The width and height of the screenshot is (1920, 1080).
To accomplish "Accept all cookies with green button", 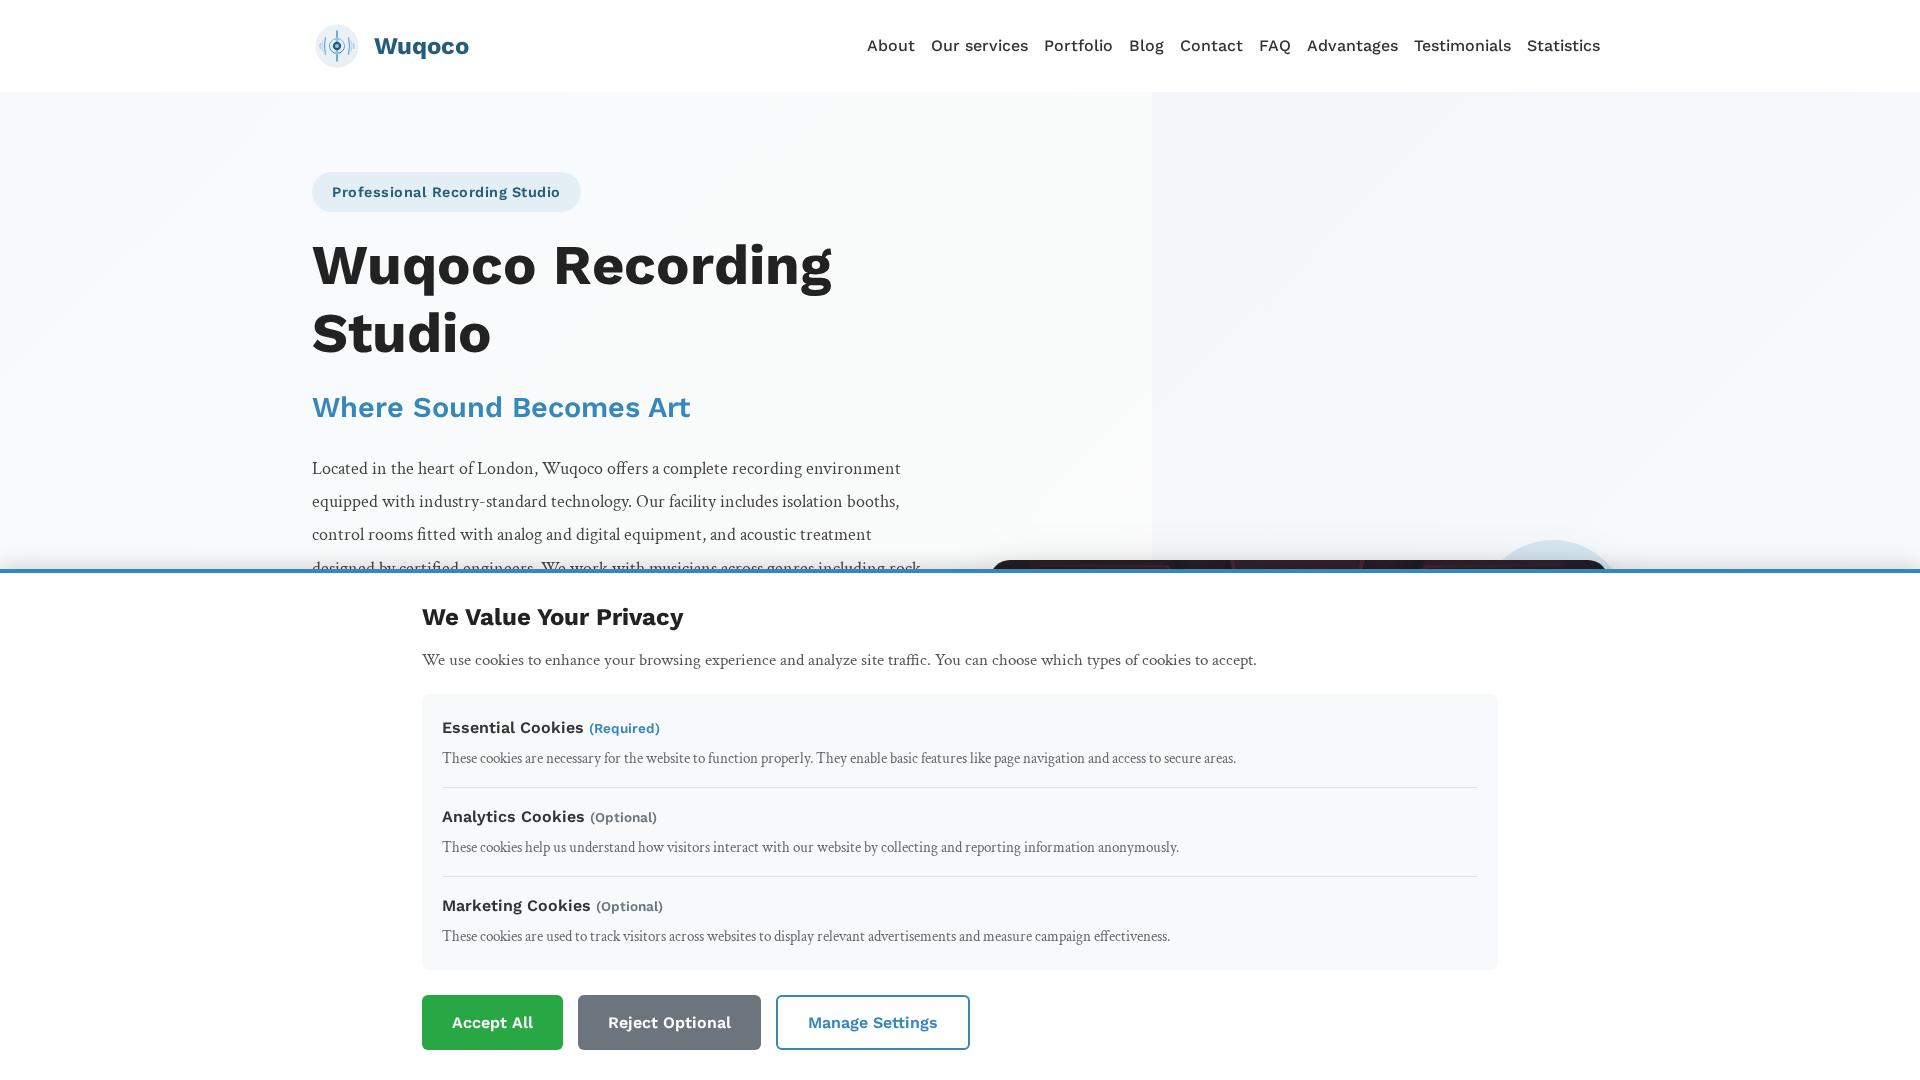I will pyautogui.click(x=492, y=1022).
